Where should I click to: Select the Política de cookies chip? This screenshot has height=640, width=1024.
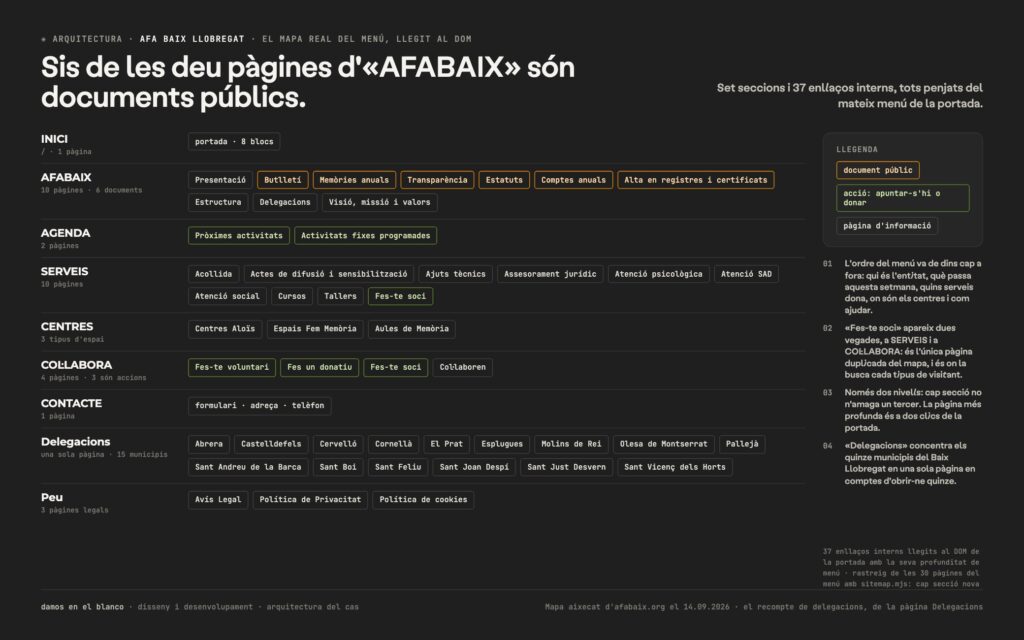pyautogui.click(x=423, y=500)
